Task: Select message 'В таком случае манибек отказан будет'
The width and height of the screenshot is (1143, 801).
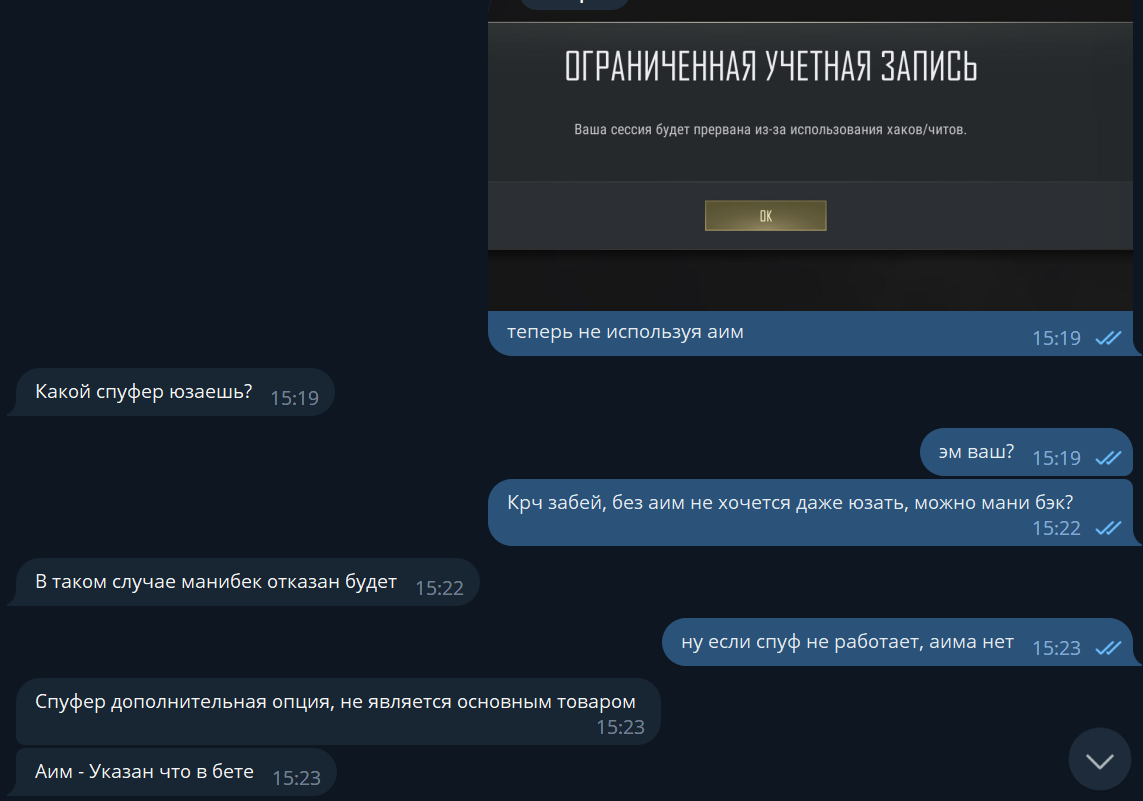Action: coord(247,582)
